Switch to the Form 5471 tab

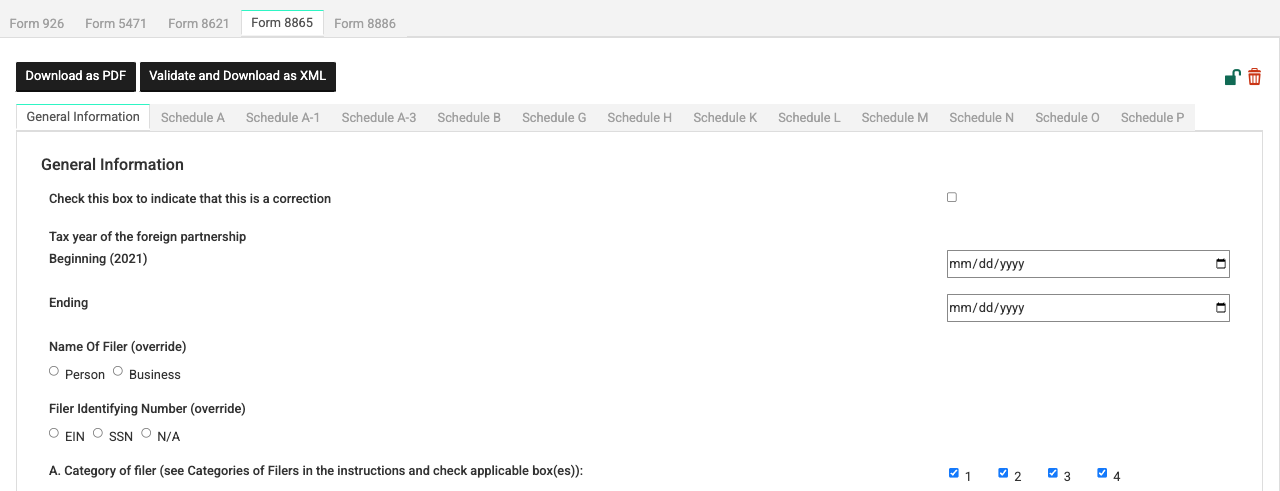pyautogui.click(x=116, y=23)
